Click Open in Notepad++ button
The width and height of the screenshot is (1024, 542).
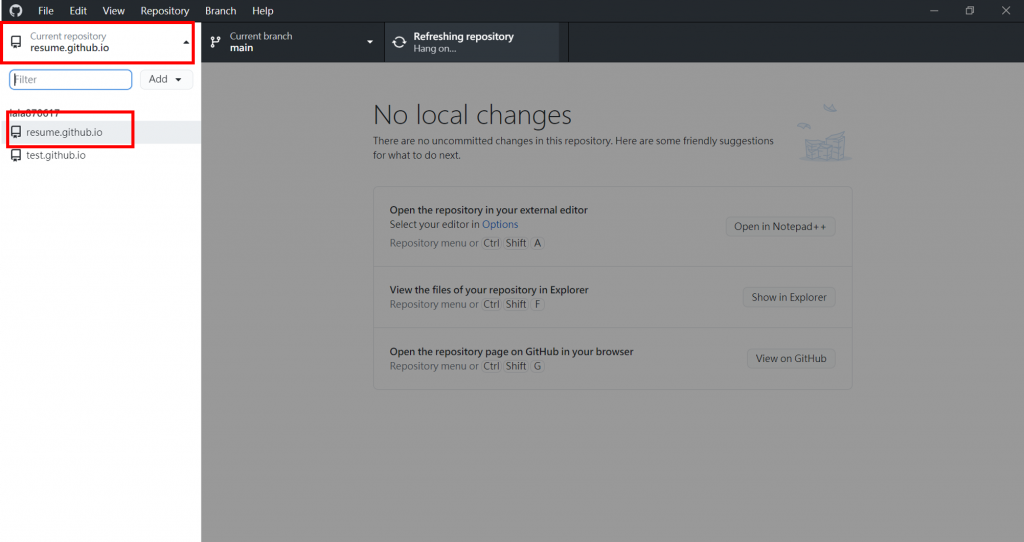[x=780, y=227]
